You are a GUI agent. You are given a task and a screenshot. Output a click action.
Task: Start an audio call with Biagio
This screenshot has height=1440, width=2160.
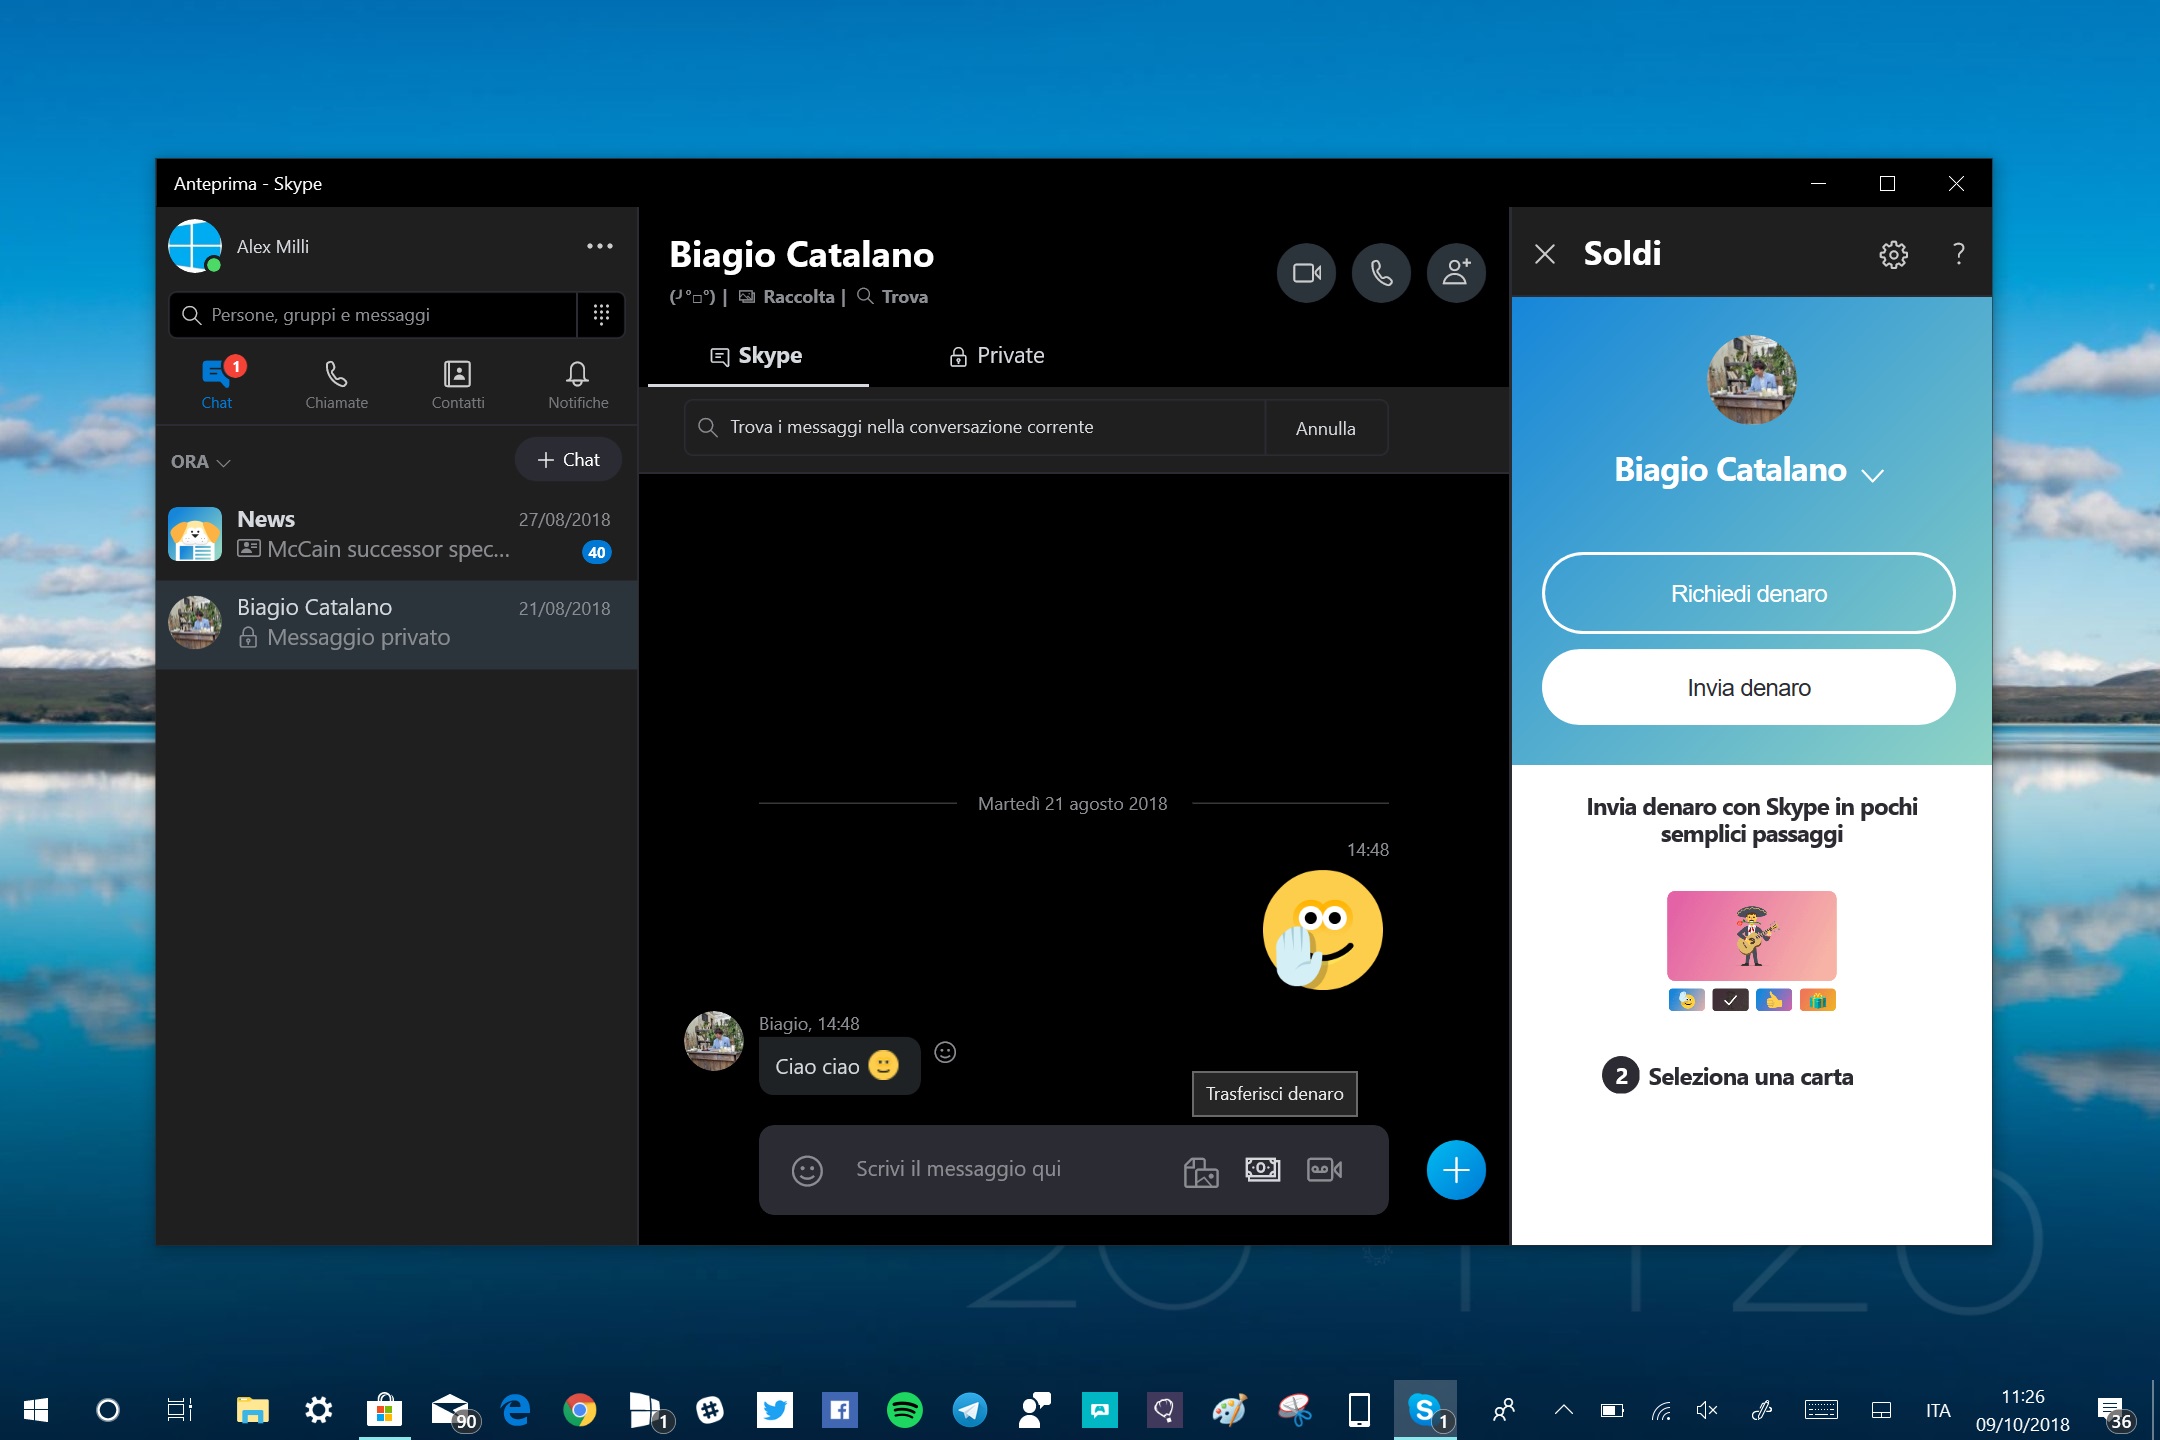1381,273
